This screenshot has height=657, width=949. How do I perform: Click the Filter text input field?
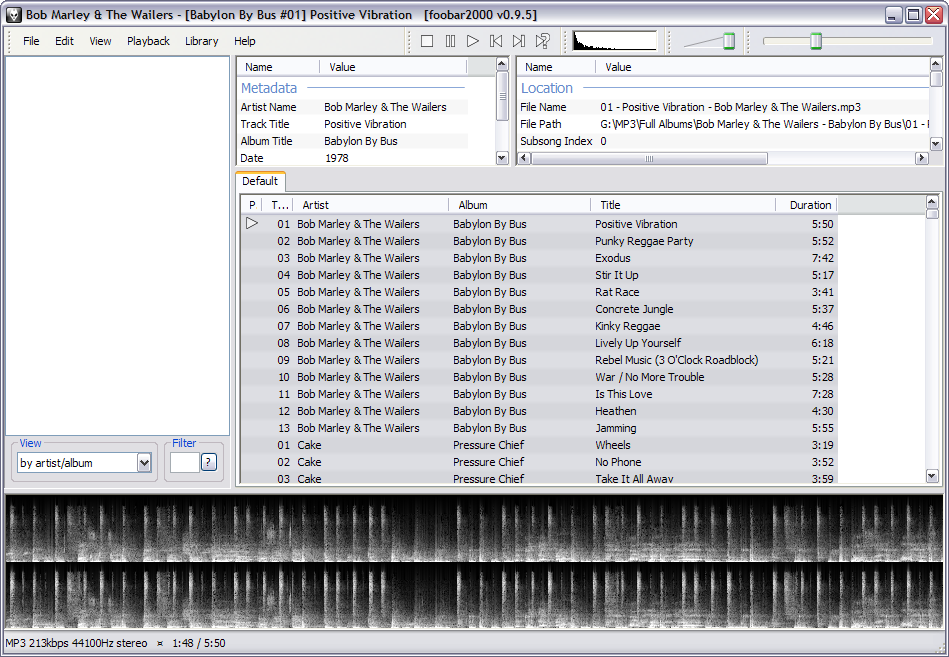(x=185, y=463)
